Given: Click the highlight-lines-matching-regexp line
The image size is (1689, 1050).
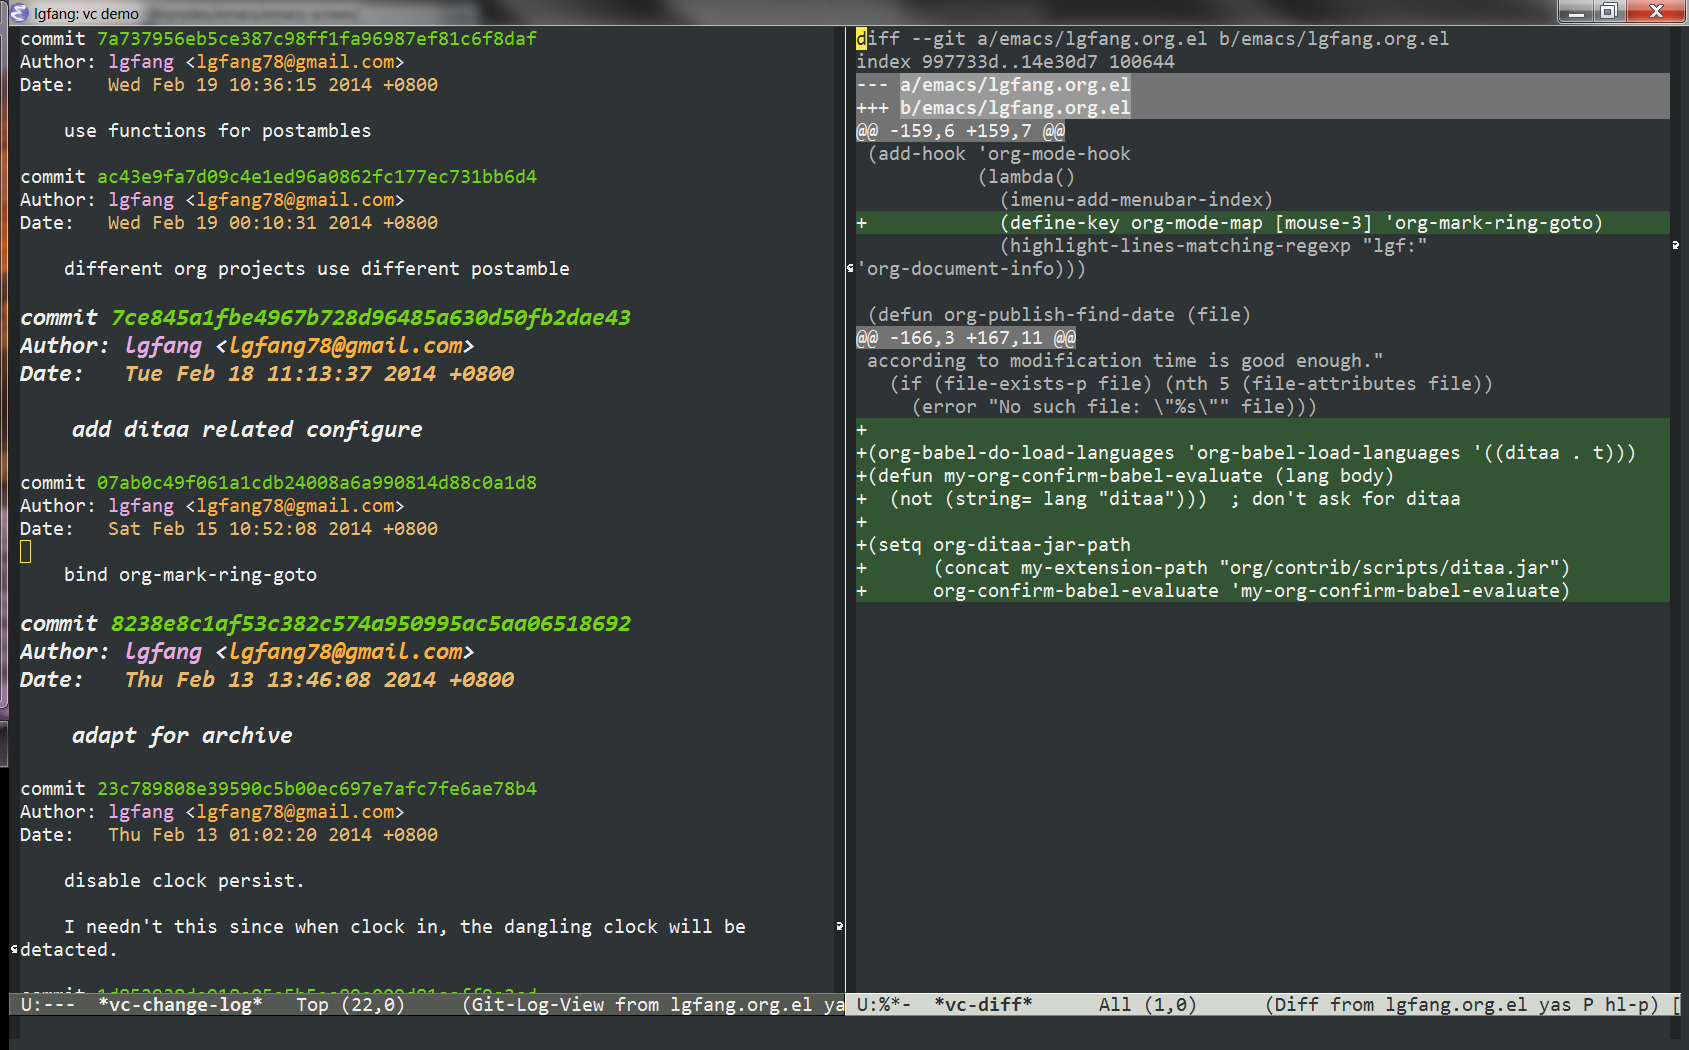Looking at the screenshot, I should point(1213,246).
